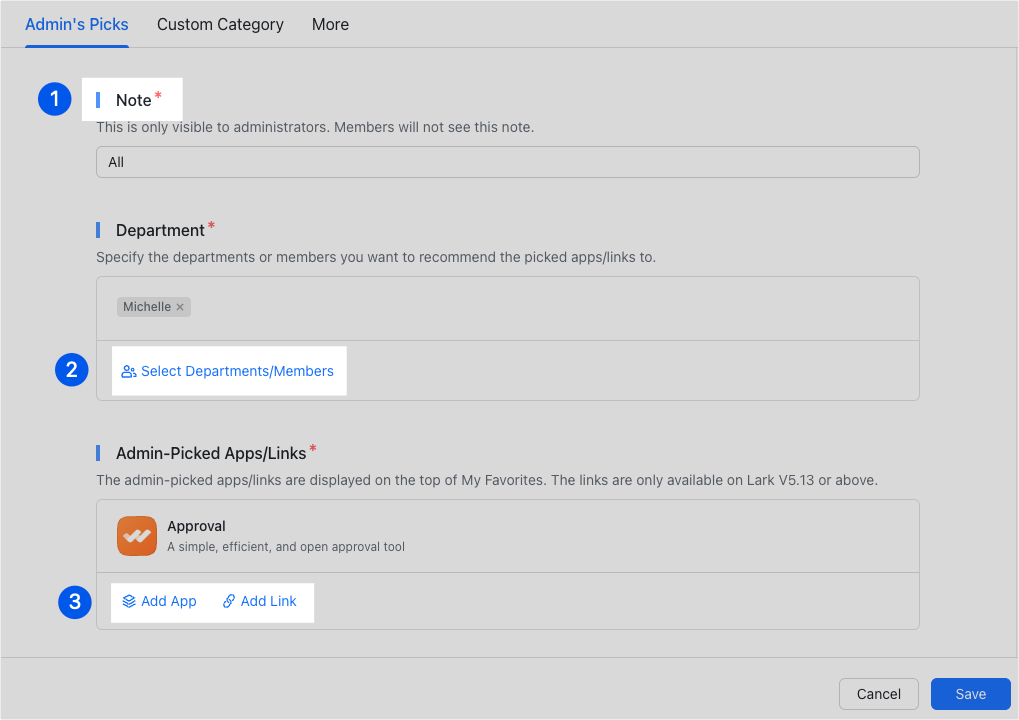
Task: Click the chain icon for Add Link
Action: pyautogui.click(x=229, y=602)
